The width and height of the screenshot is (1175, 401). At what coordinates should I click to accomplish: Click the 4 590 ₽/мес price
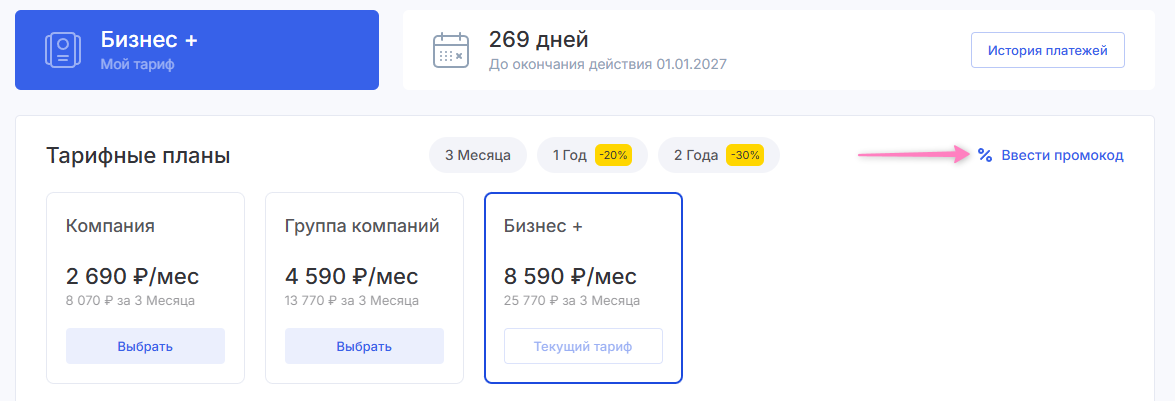pyautogui.click(x=351, y=276)
